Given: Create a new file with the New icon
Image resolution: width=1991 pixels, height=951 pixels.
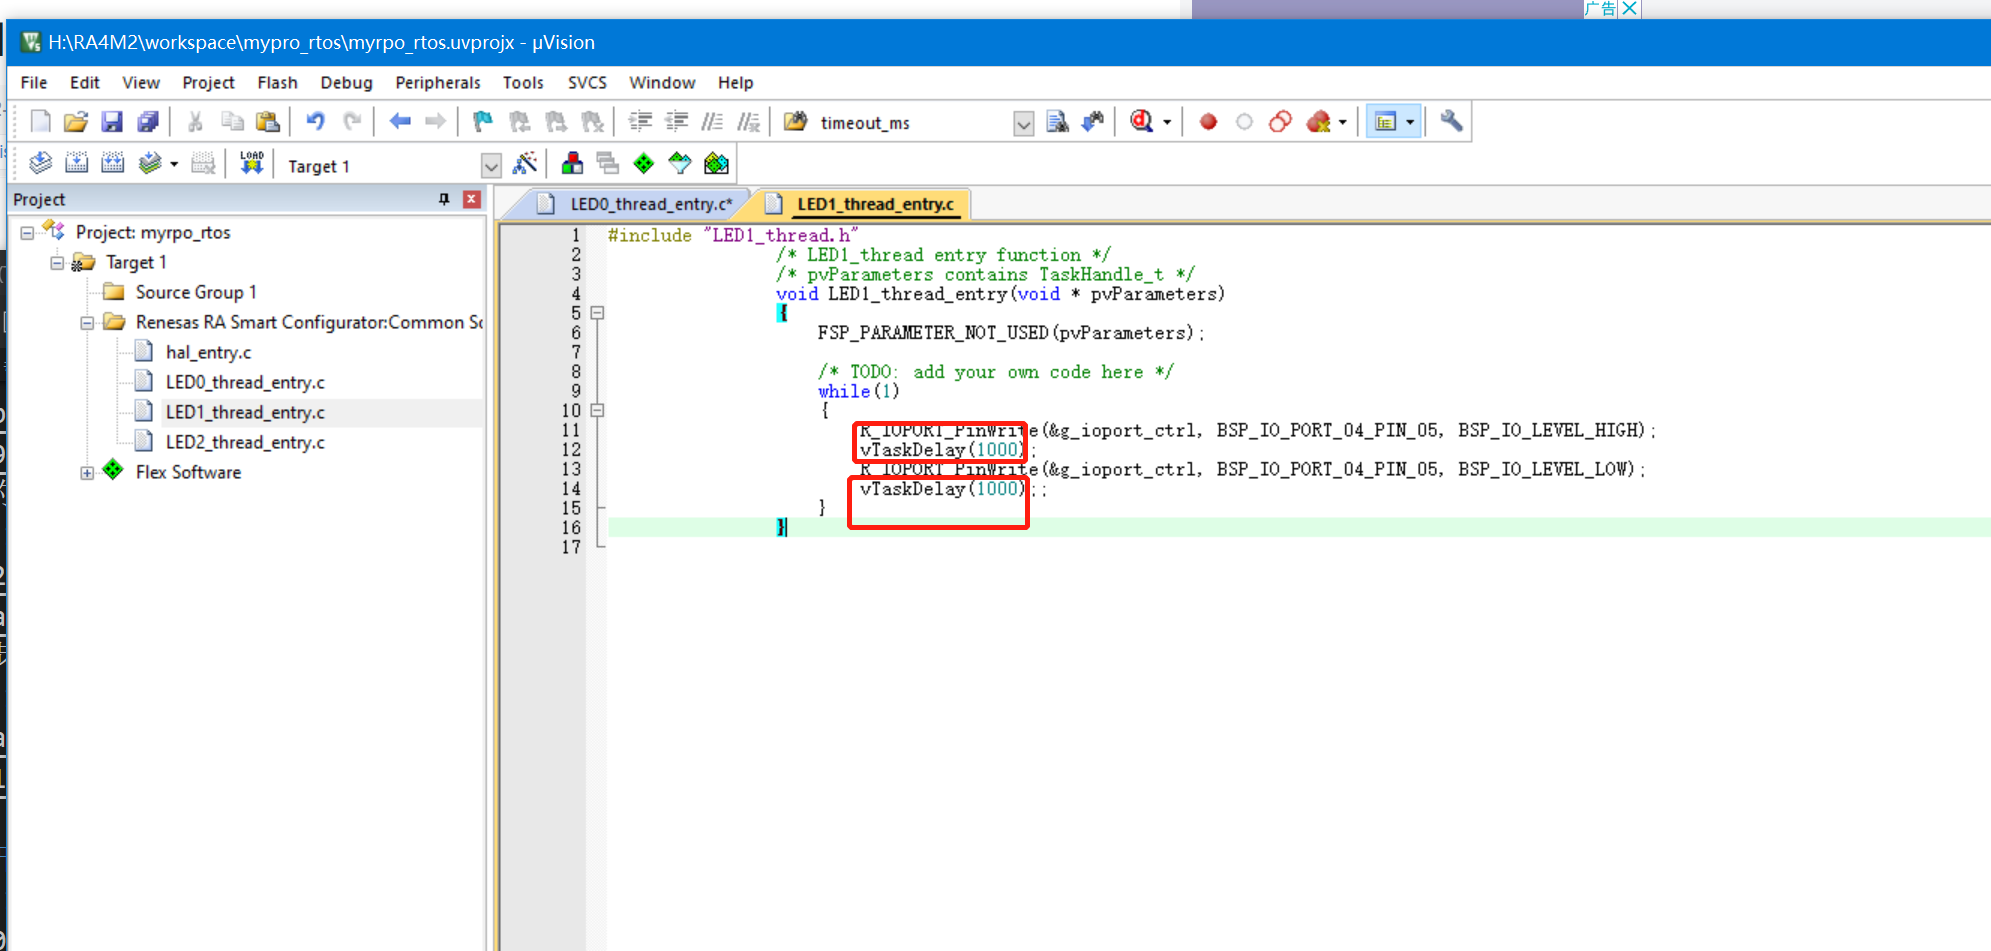Looking at the screenshot, I should point(40,122).
